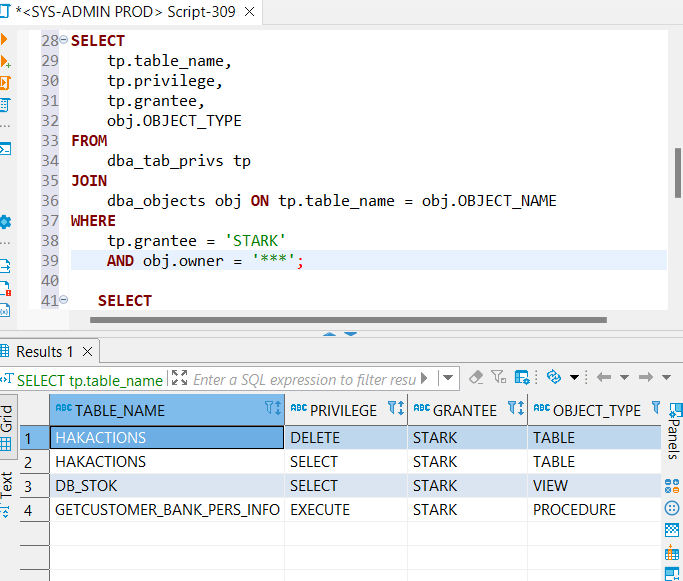Open the filter history dropdown arrow
The height and width of the screenshot is (581, 683).
pos(448,379)
